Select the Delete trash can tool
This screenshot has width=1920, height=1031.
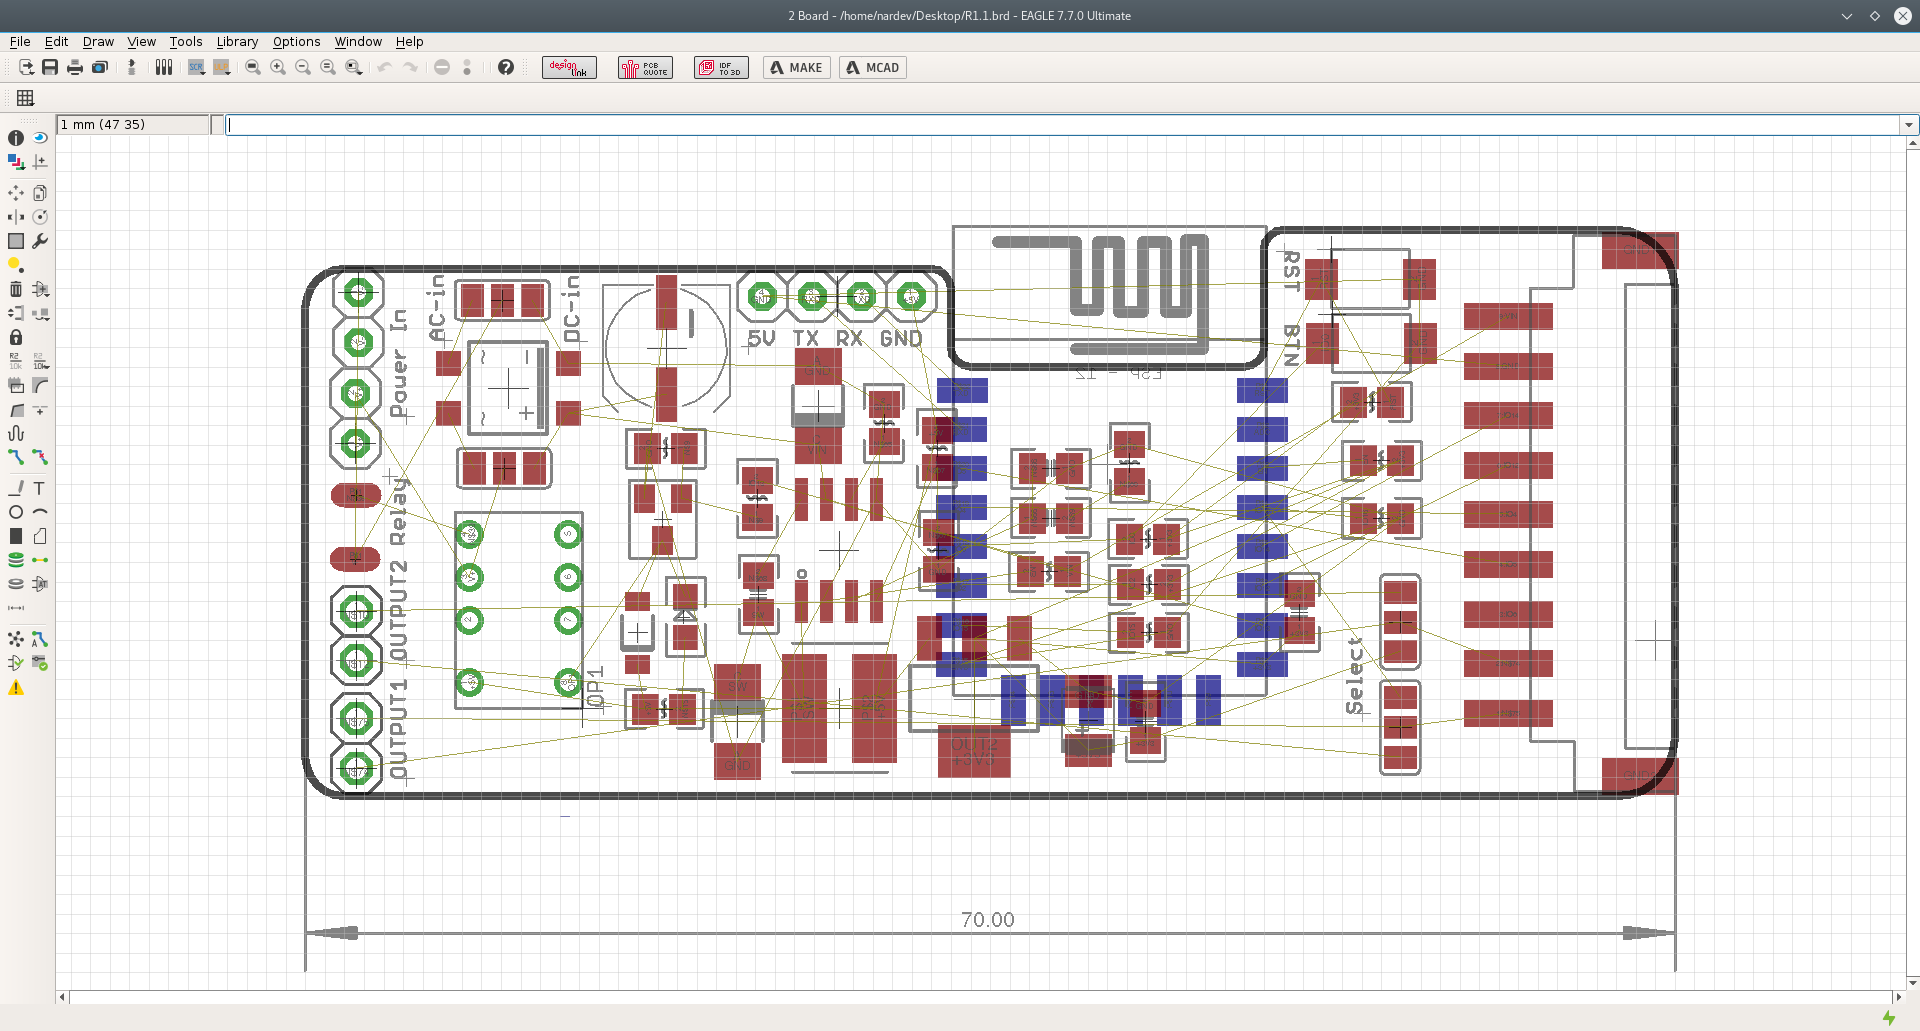16,289
